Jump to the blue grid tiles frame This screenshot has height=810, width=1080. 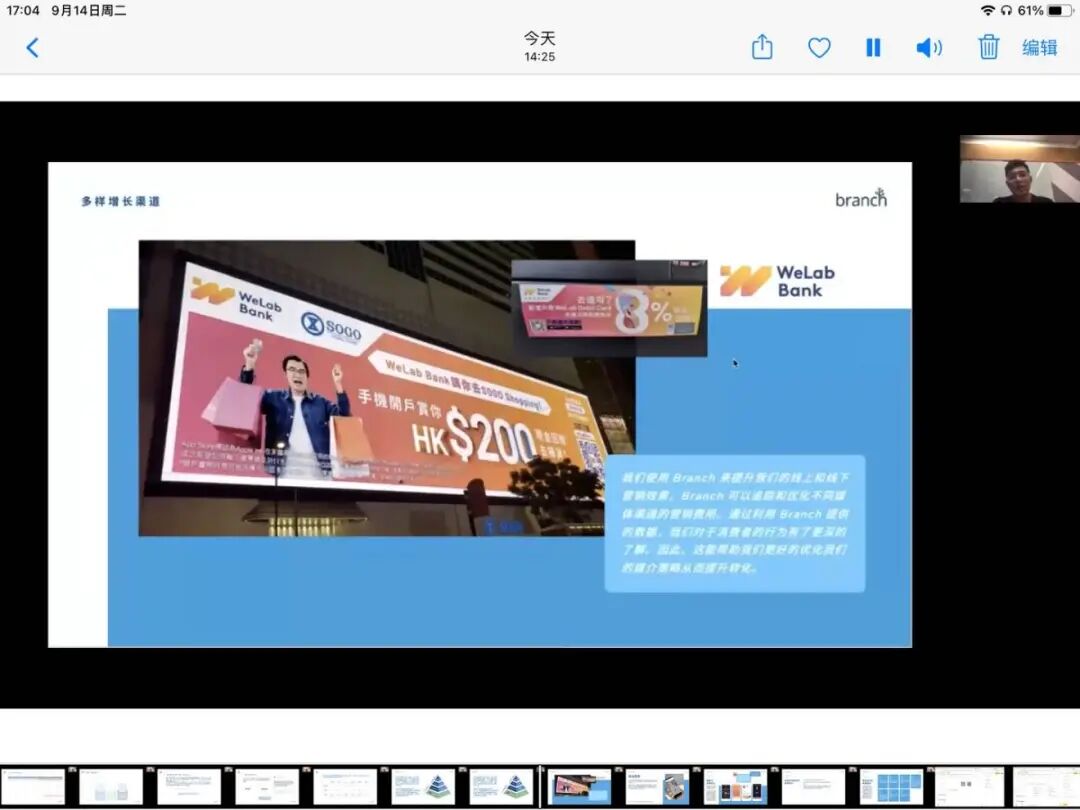(891, 787)
